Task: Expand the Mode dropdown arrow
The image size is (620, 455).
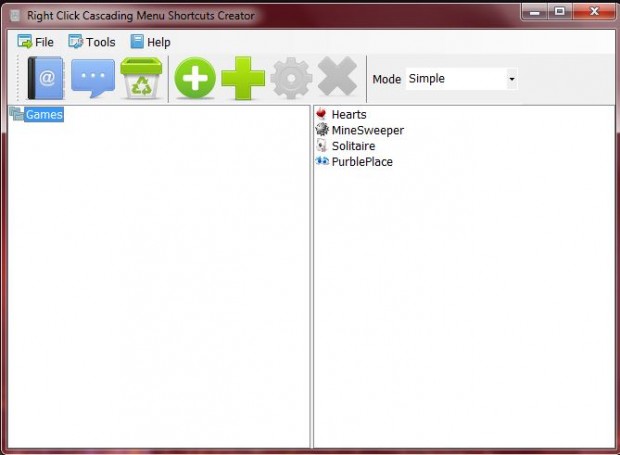Action: (512, 79)
